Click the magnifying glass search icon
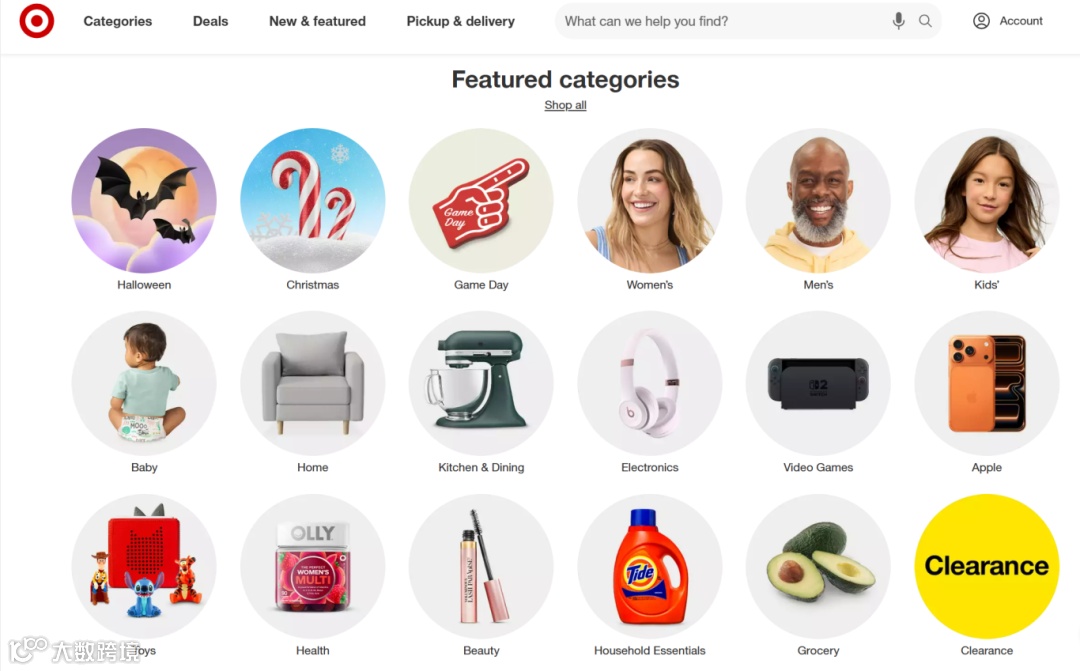This screenshot has height=671, width=1080. (925, 21)
